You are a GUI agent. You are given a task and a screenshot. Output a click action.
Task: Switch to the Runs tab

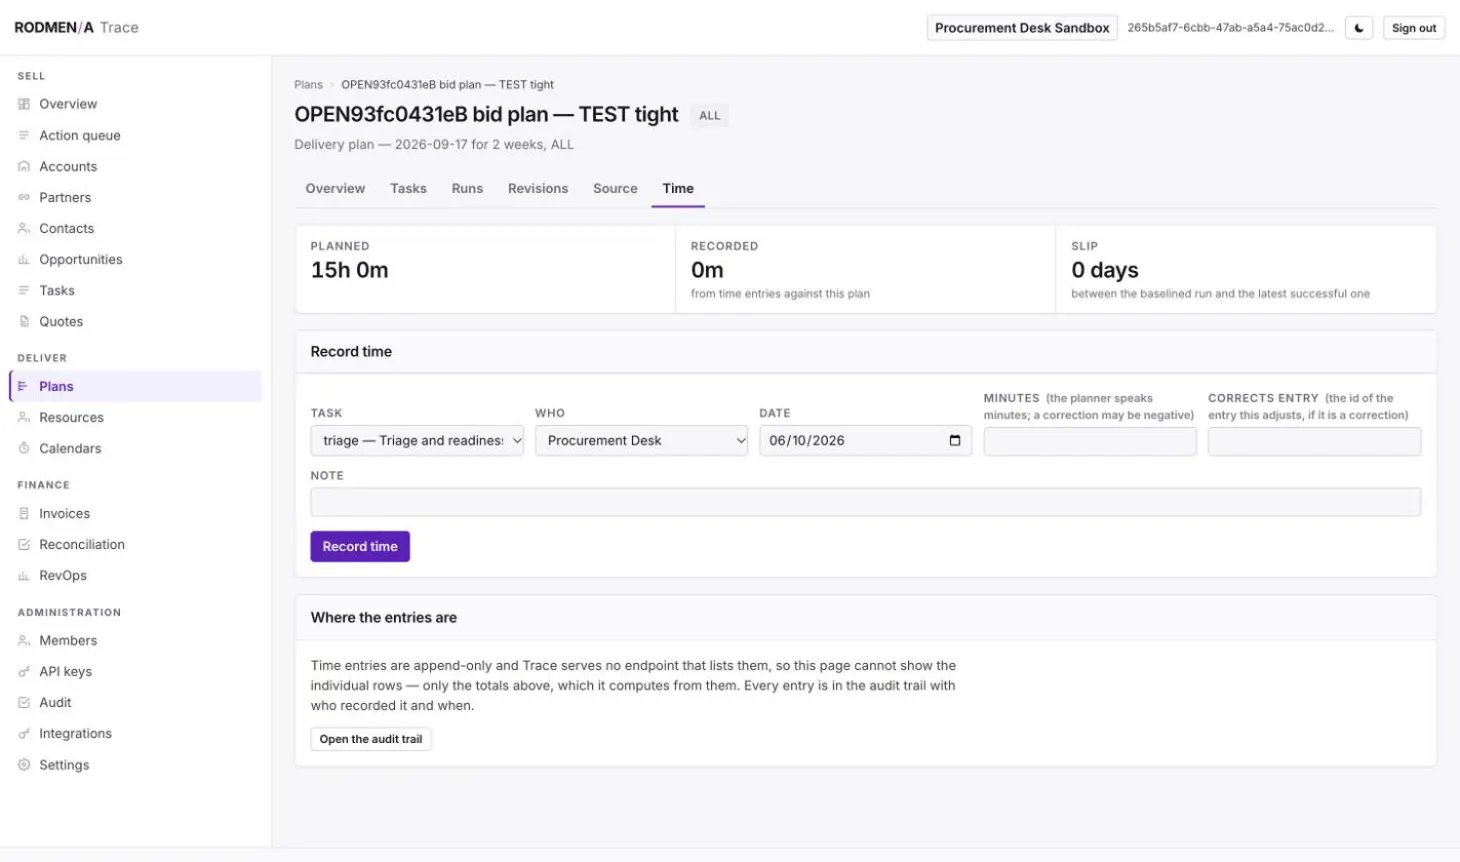467,188
